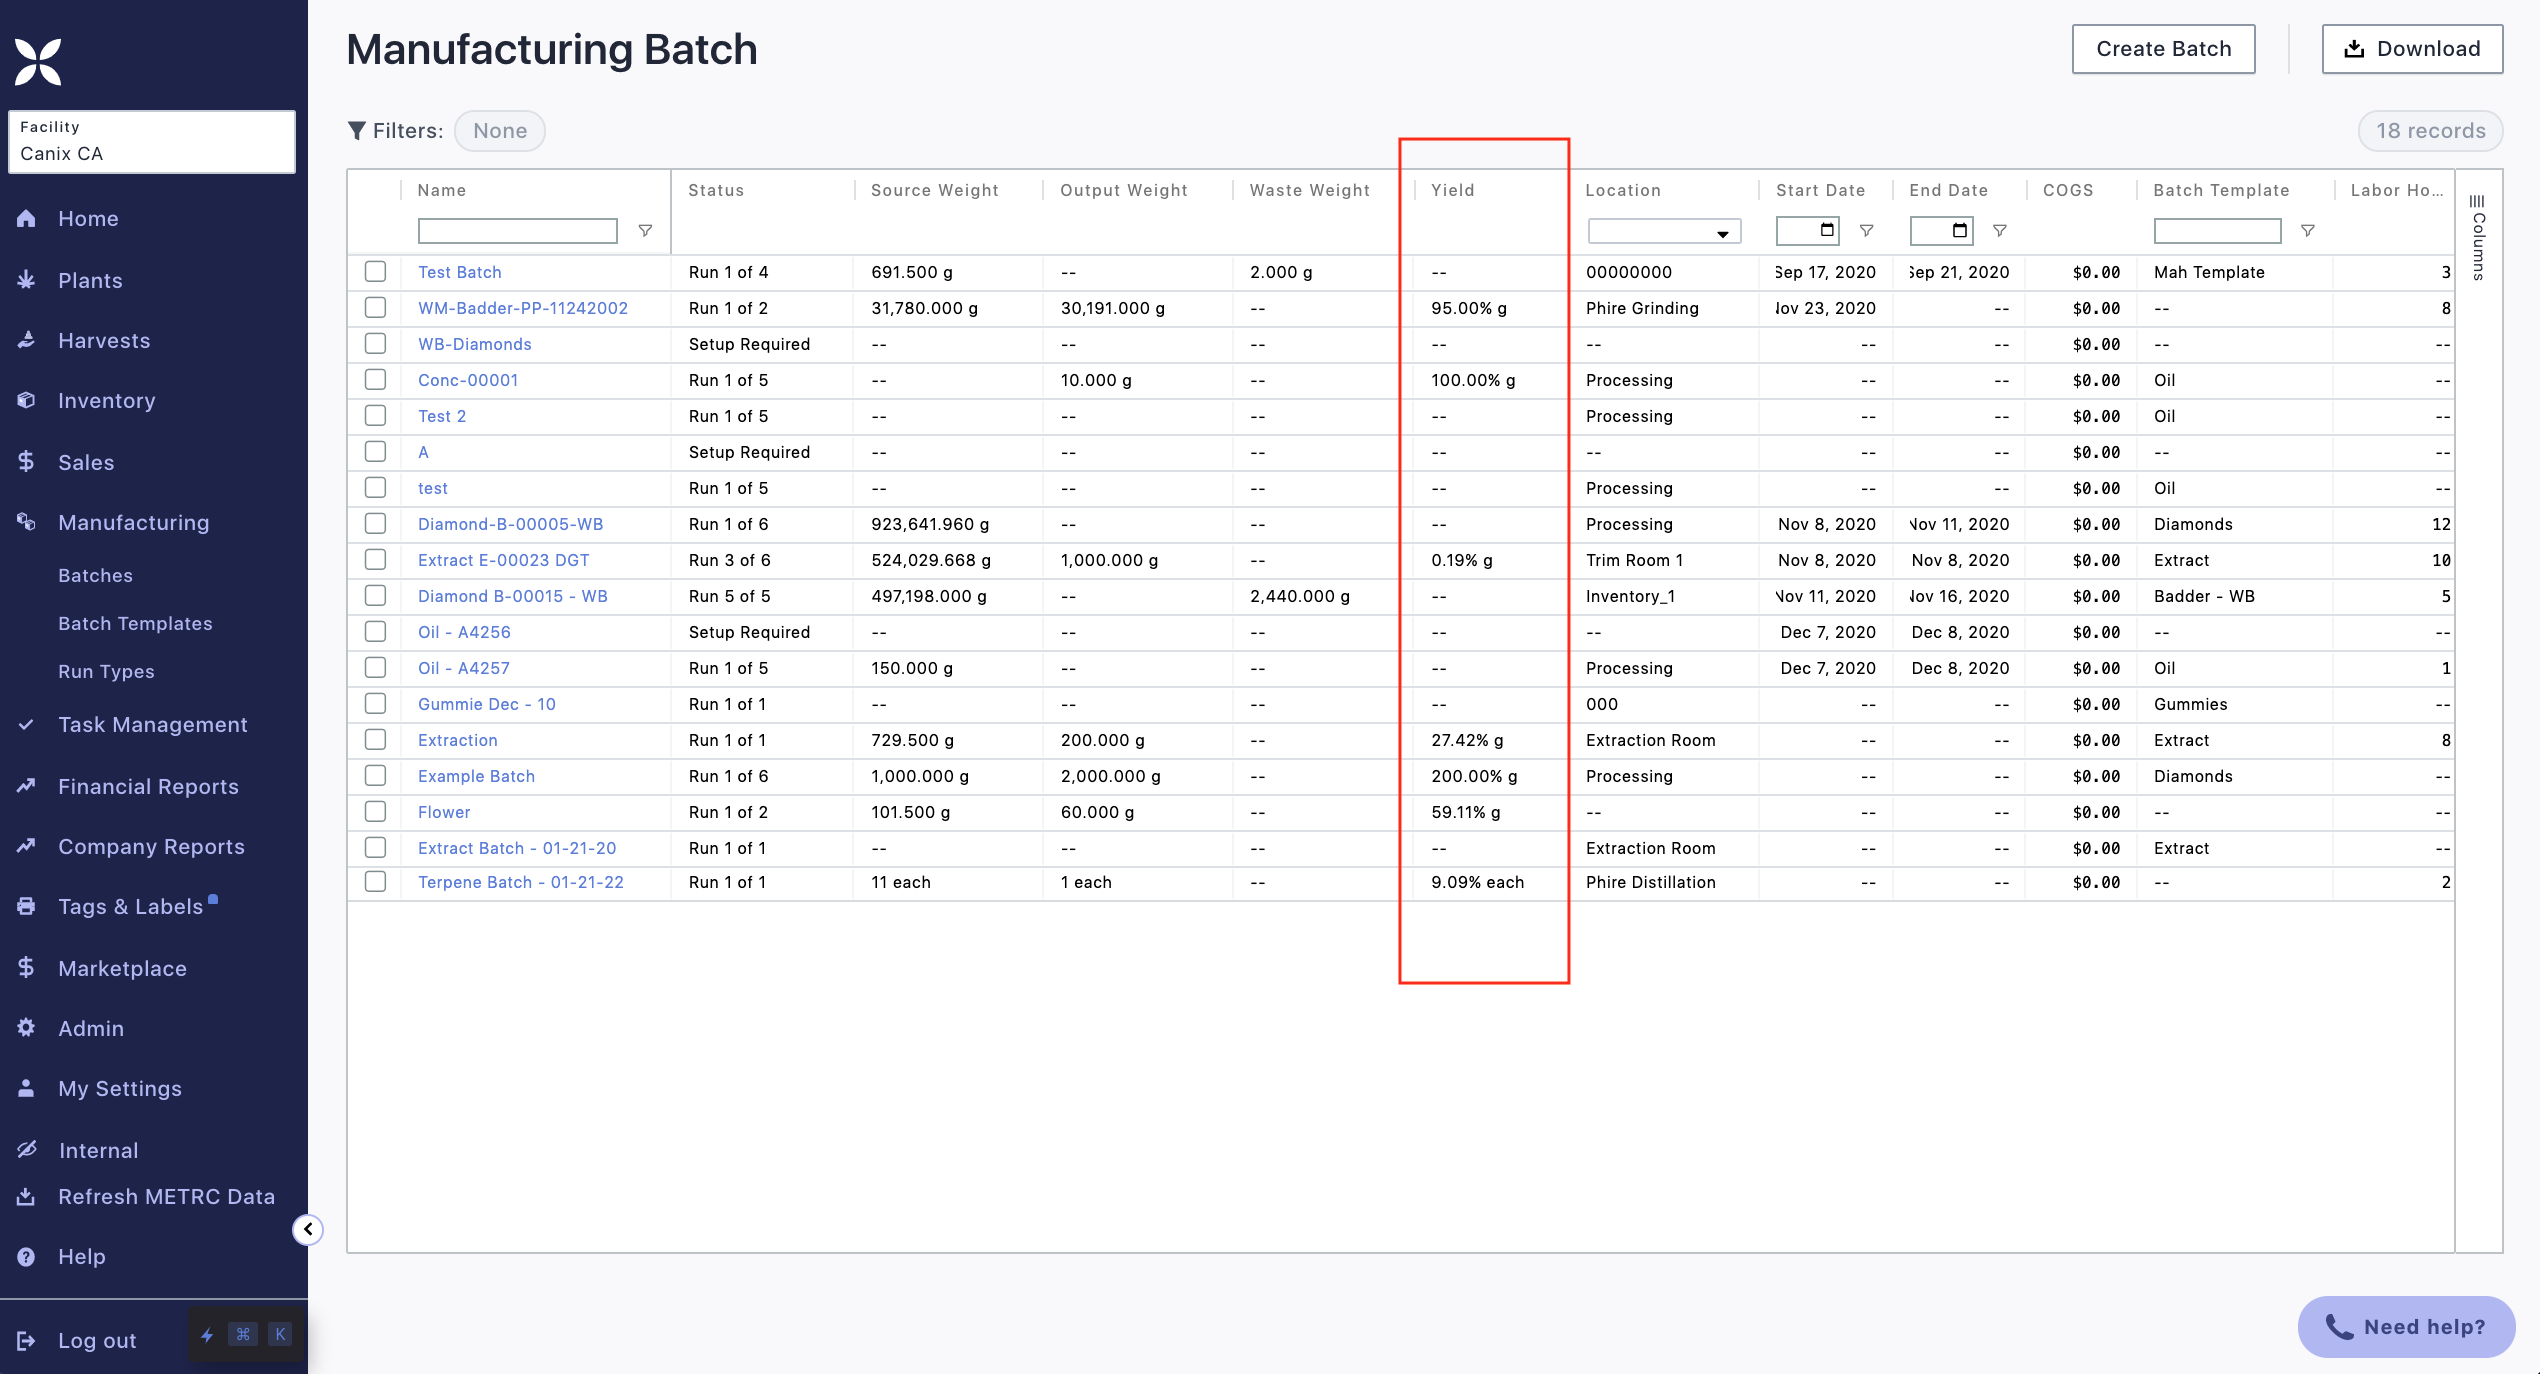This screenshot has height=1374, width=2540.
Task: Click the Name filter text field
Action: pos(517,231)
